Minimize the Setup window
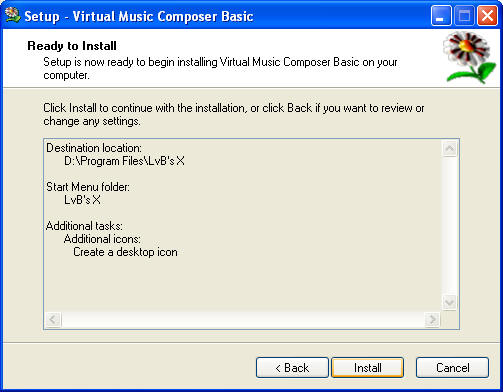The width and height of the screenshot is (503, 392). 441,16
